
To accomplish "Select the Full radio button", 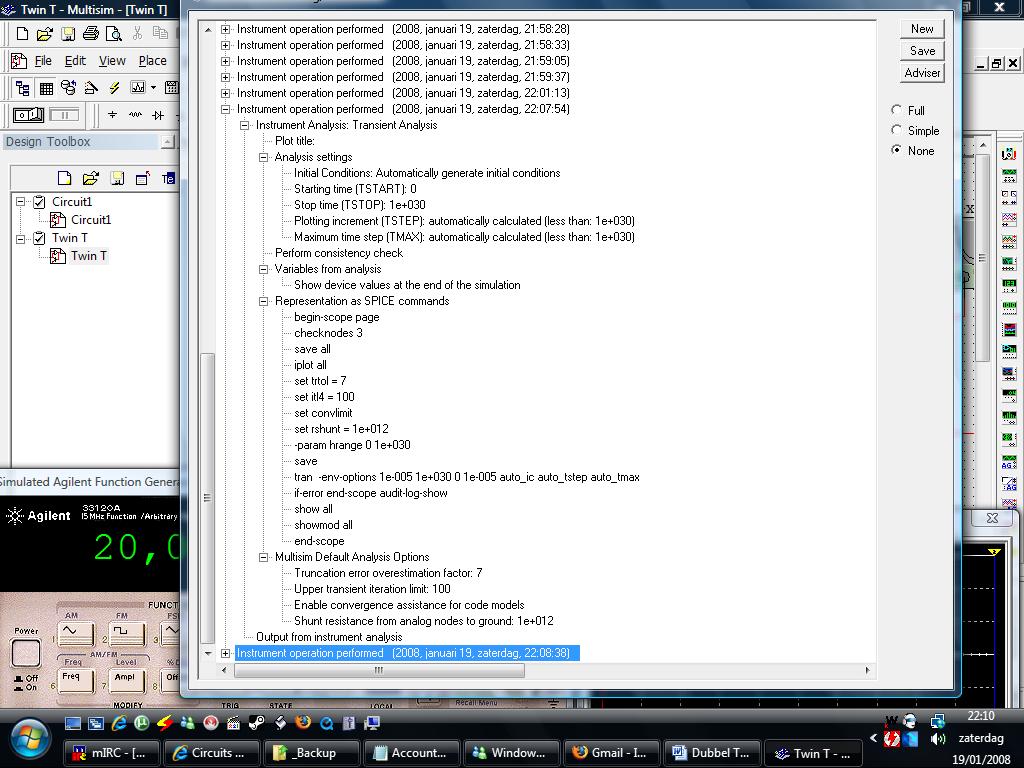I will pos(897,110).
